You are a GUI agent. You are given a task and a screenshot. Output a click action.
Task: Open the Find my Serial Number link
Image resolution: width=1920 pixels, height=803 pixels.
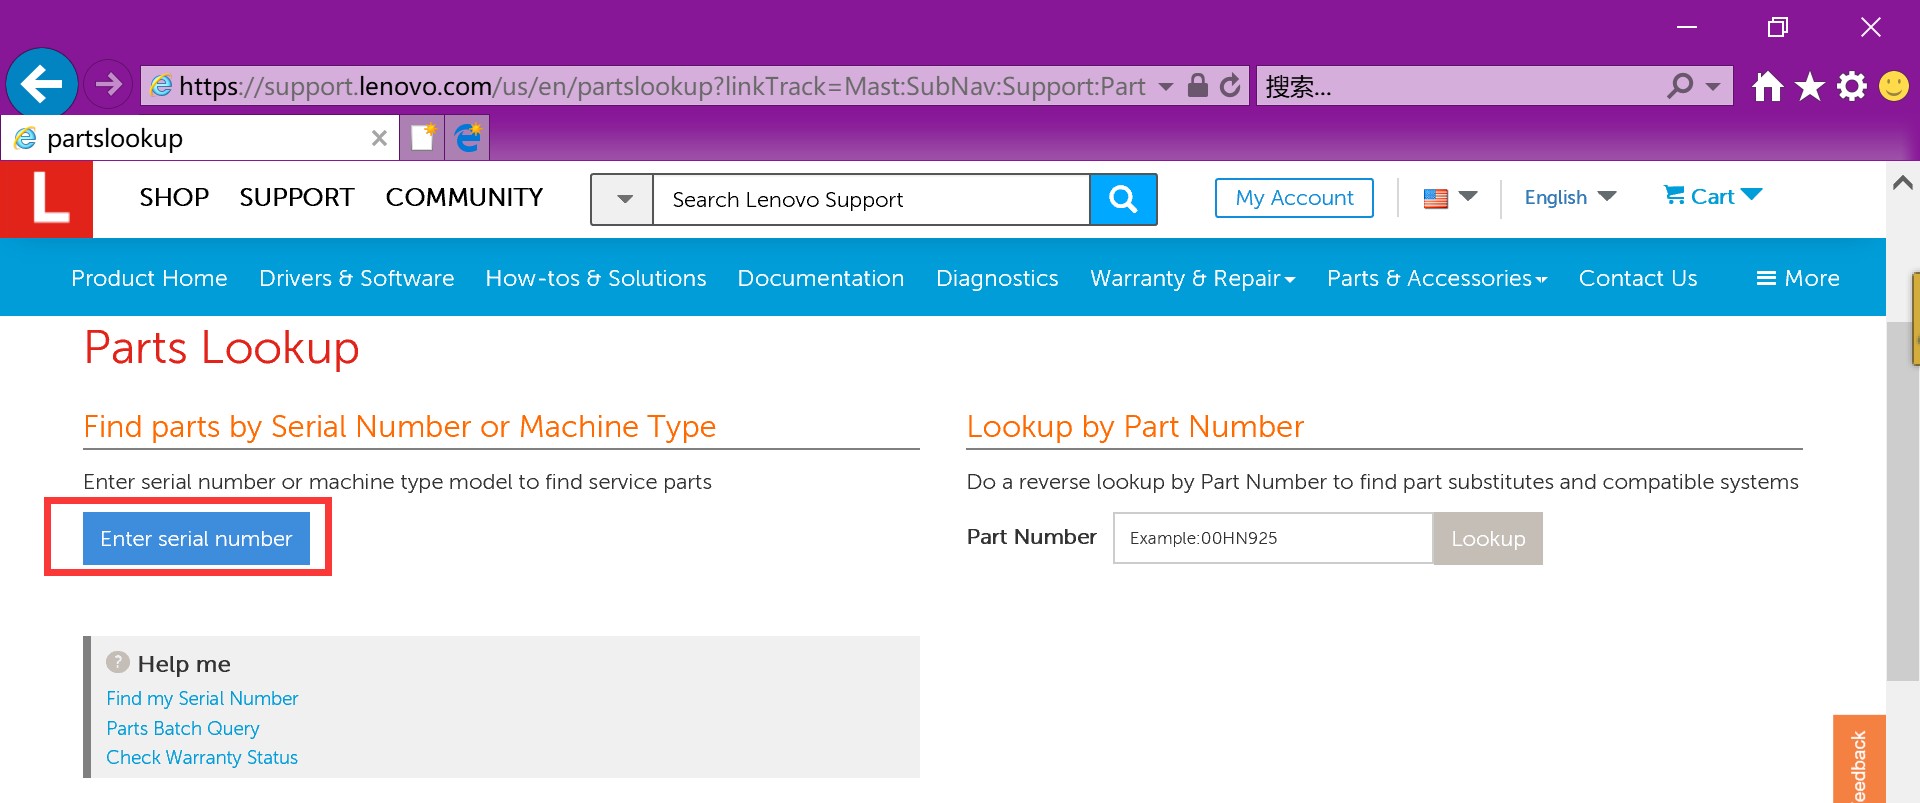click(x=202, y=698)
